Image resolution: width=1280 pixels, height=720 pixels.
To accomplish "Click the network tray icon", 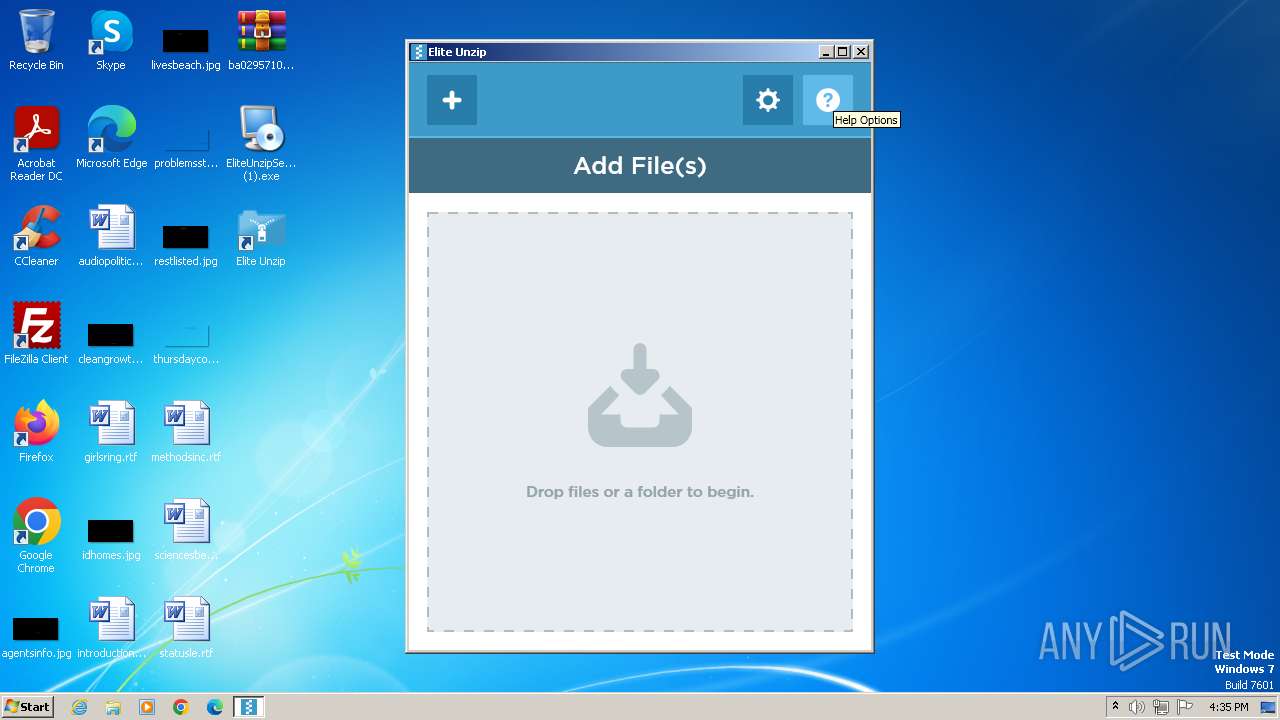I will click(x=1161, y=707).
